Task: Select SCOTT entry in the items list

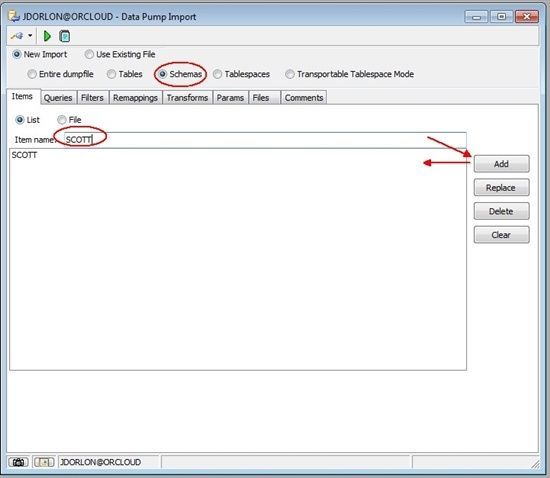Action: 24,155
